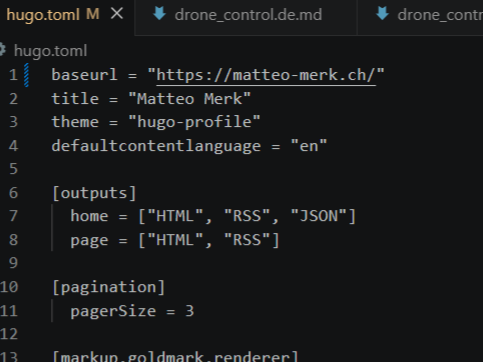The width and height of the screenshot is (483, 362).
Task: Click line number 12 in the gutter
Action: (9, 334)
